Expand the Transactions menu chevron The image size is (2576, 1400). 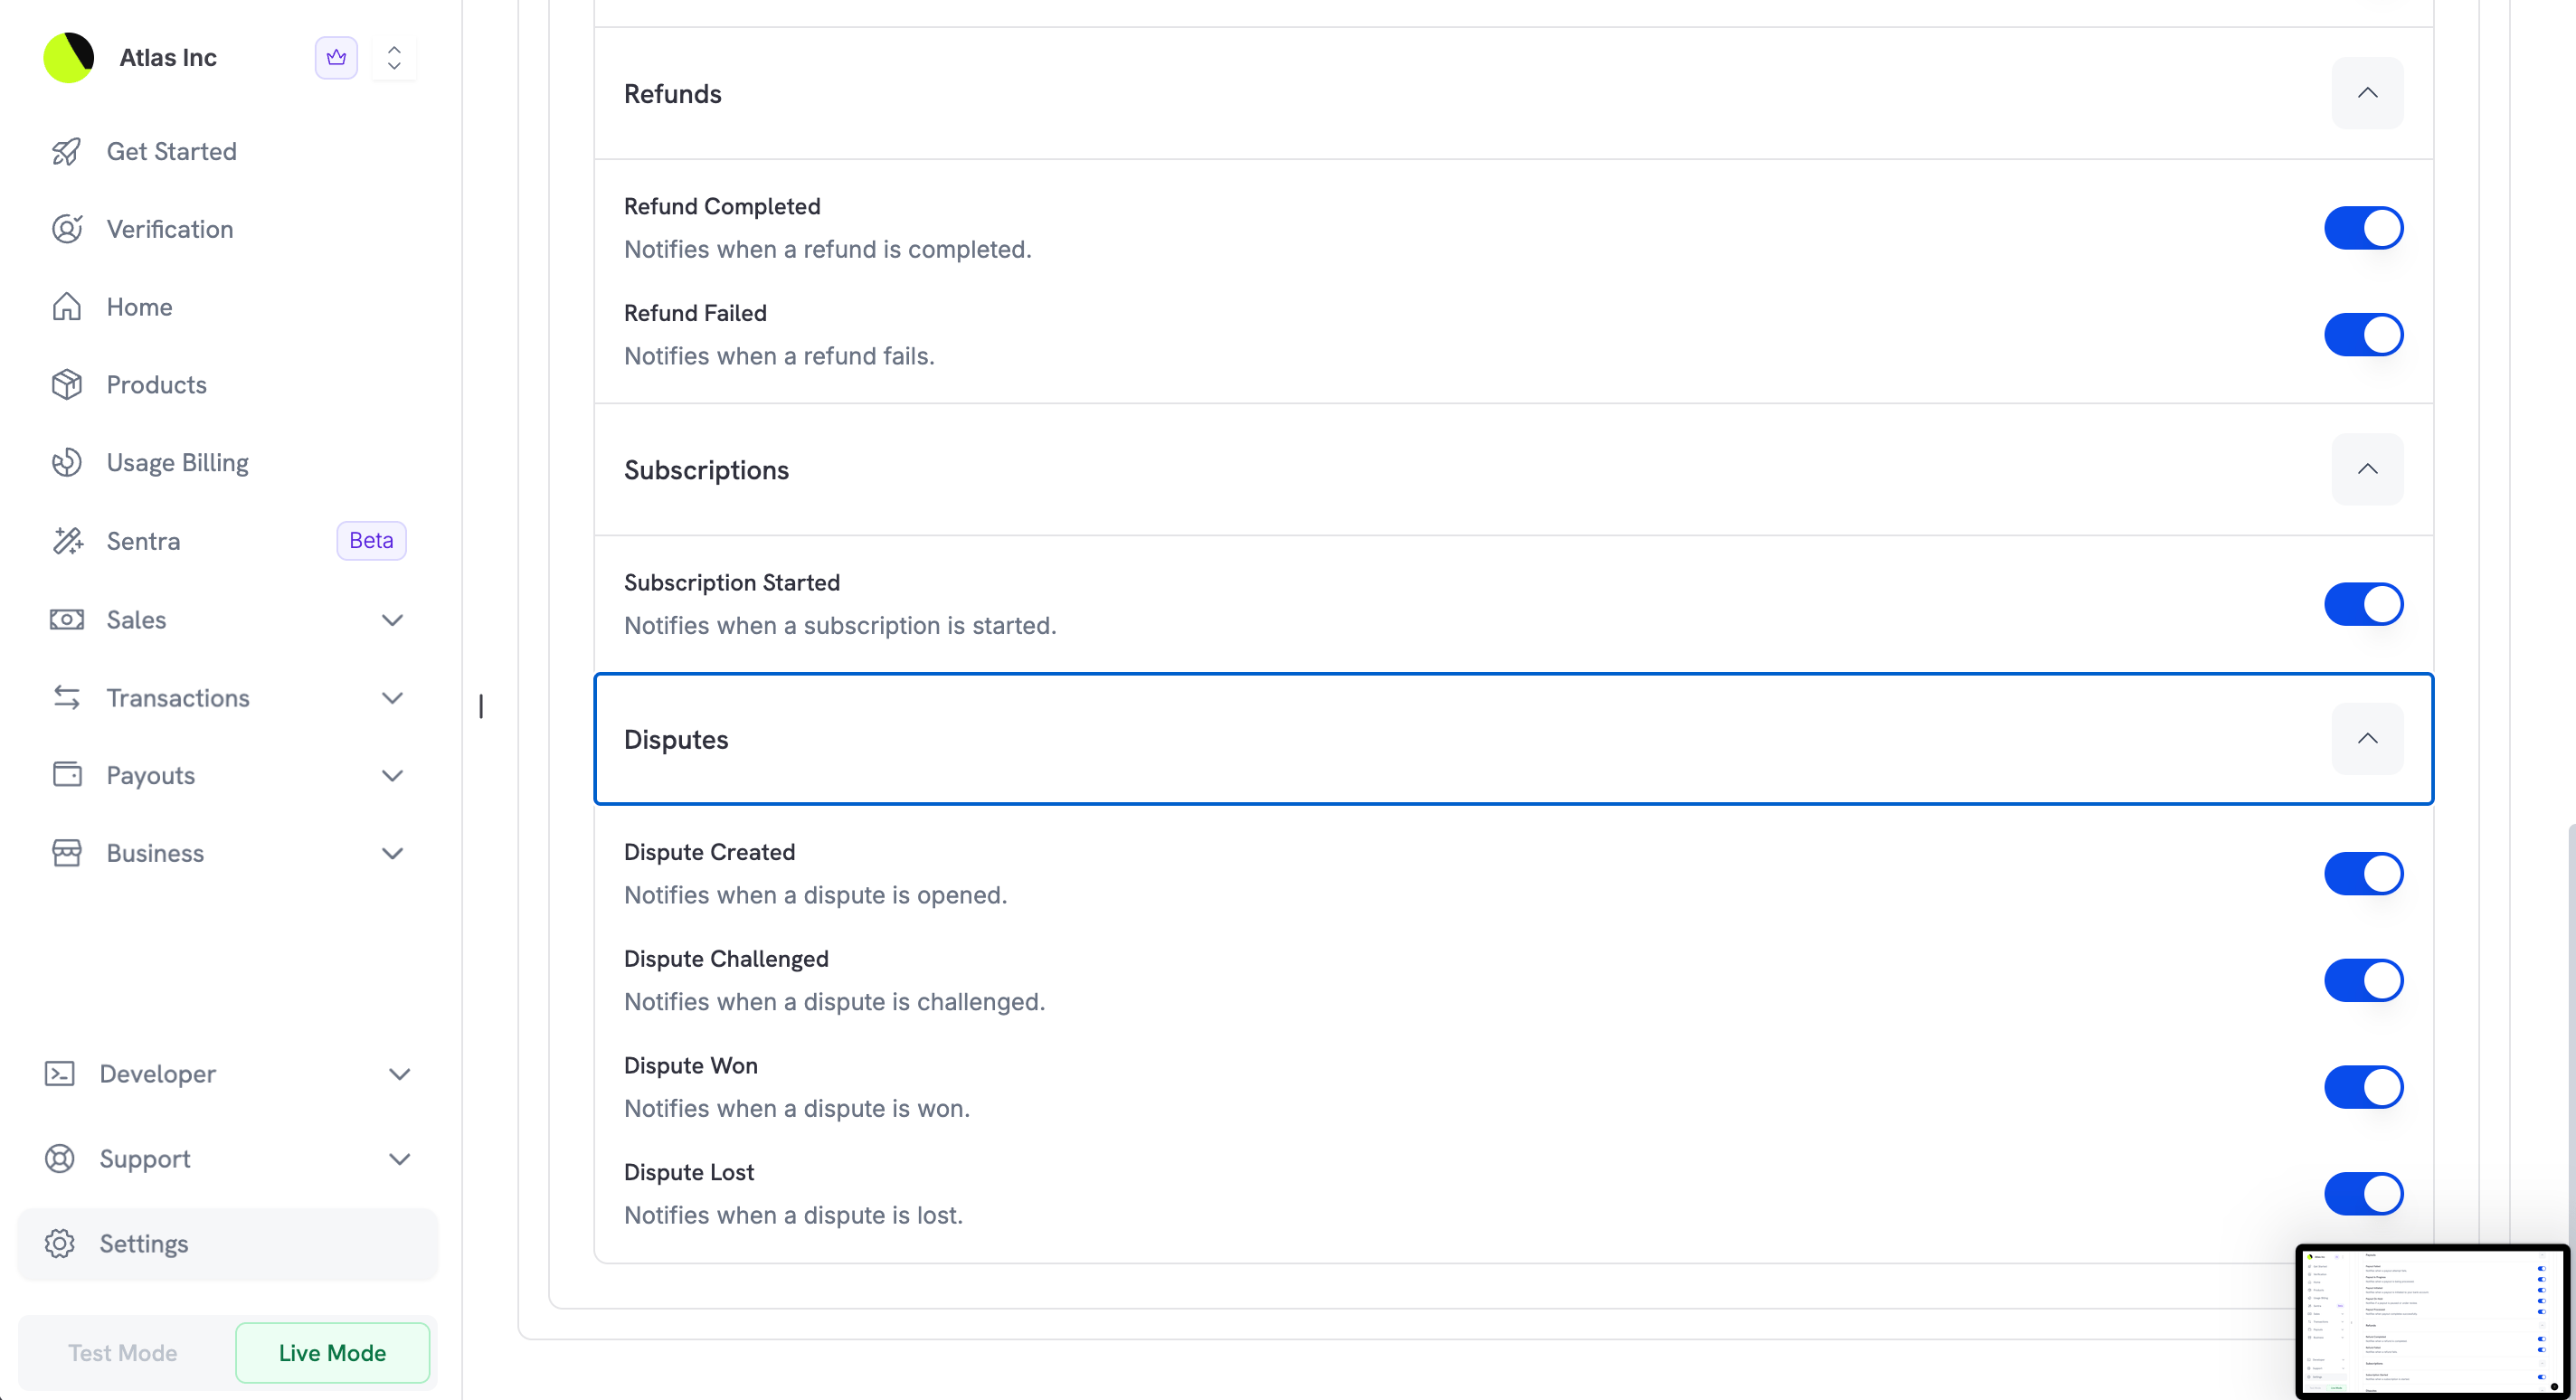pyautogui.click(x=393, y=698)
